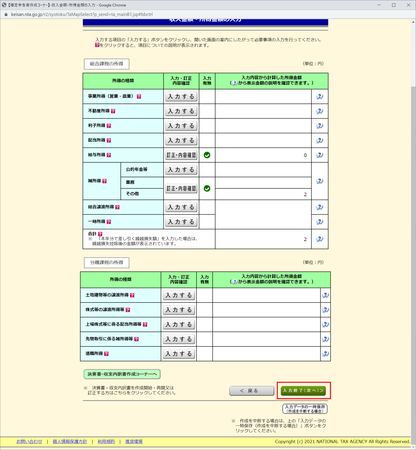Viewport: 416px width, 450px height.
Task: Open the 利用規約 footer link
Action: (106, 442)
